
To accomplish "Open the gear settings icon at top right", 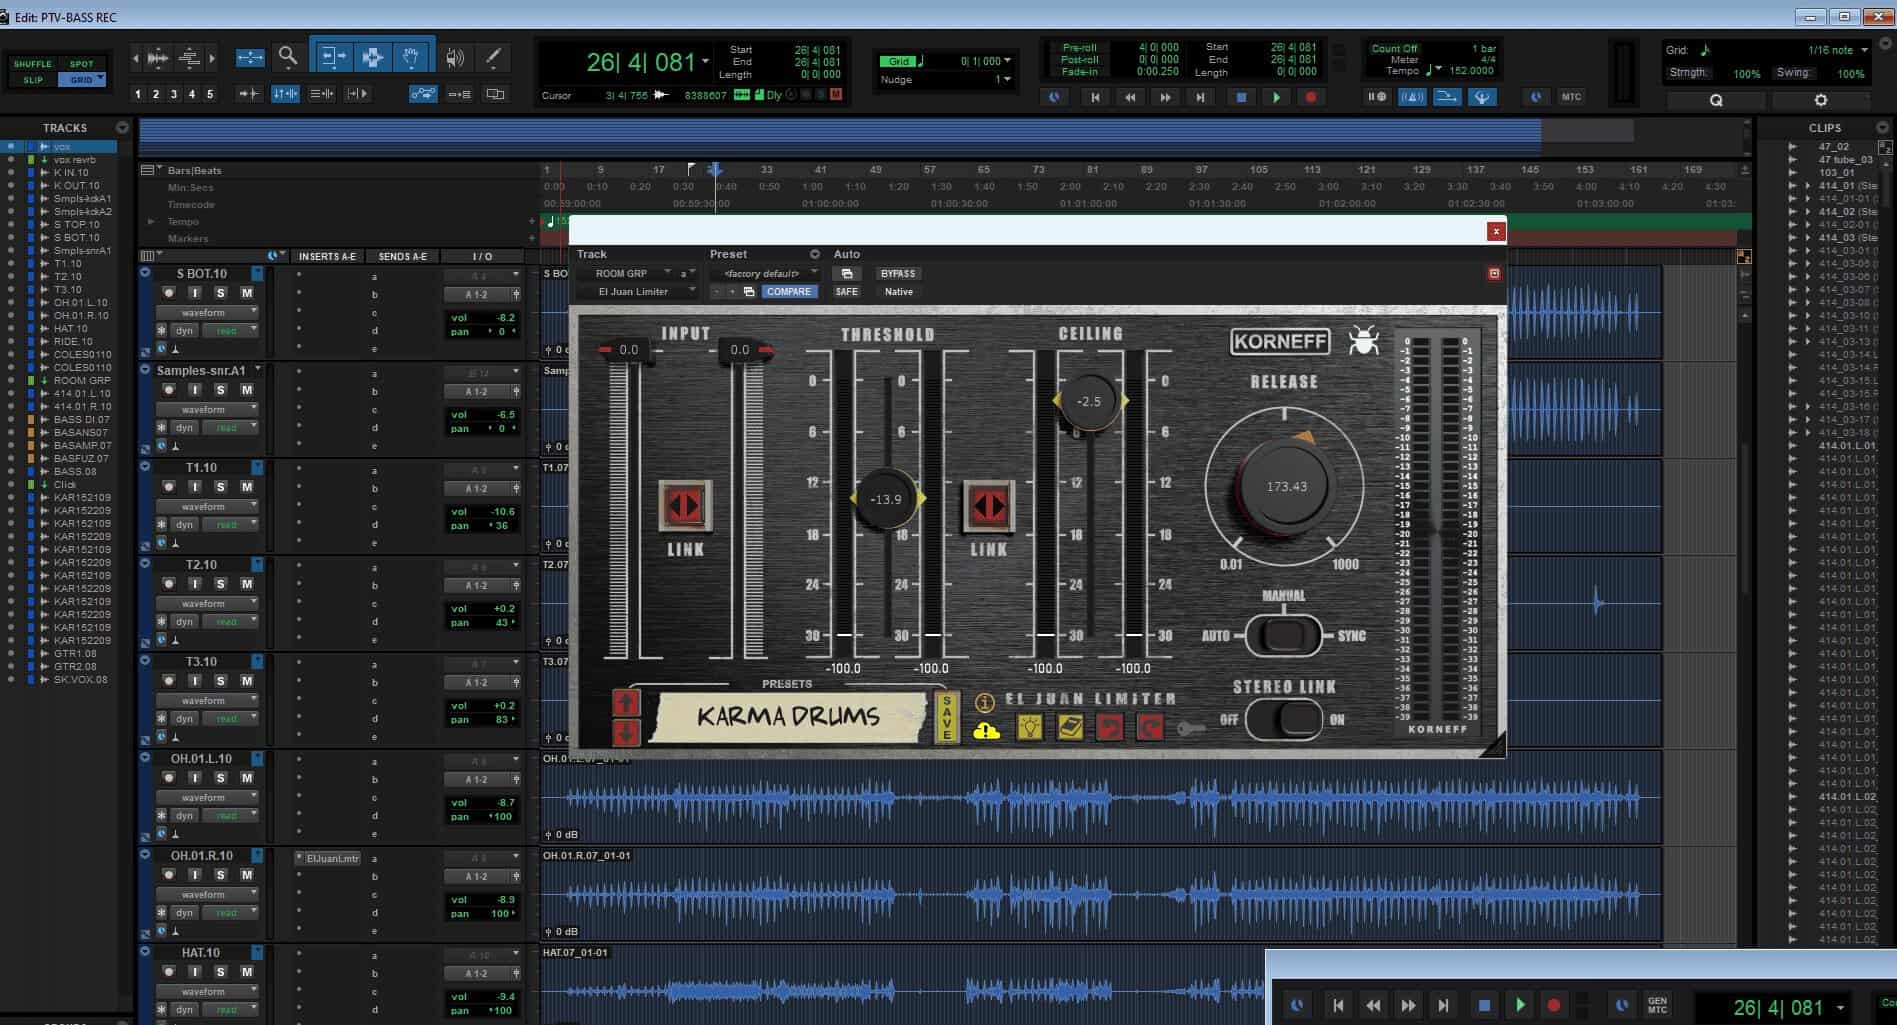I will 1820,100.
